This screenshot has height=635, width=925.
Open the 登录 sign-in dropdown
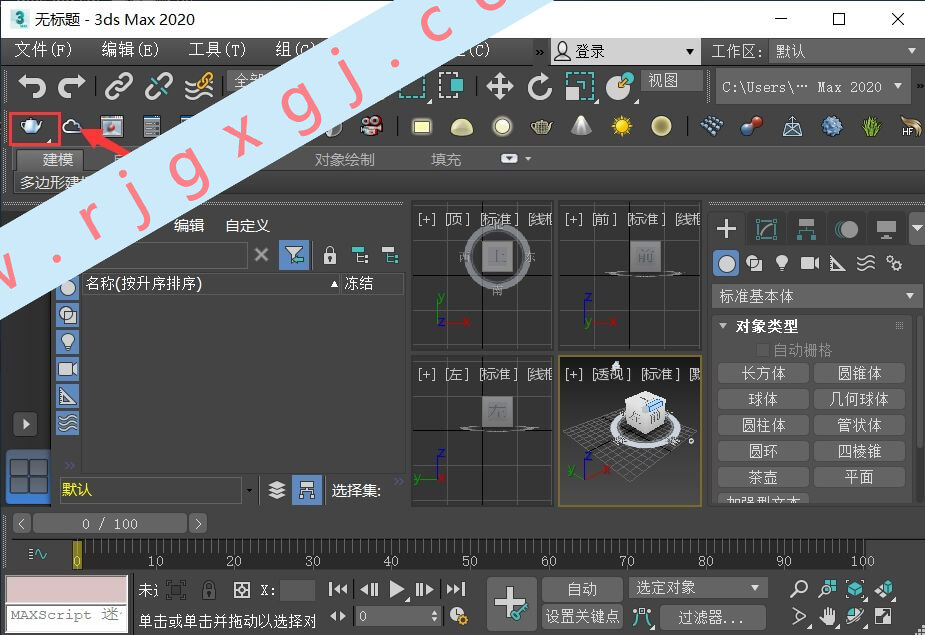(626, 52)
